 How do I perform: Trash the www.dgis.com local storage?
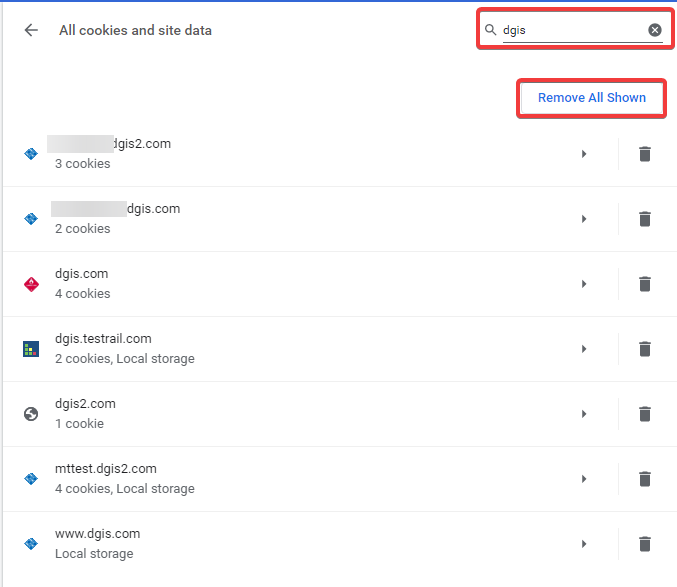pyautogui.click(x=645, y=544)
